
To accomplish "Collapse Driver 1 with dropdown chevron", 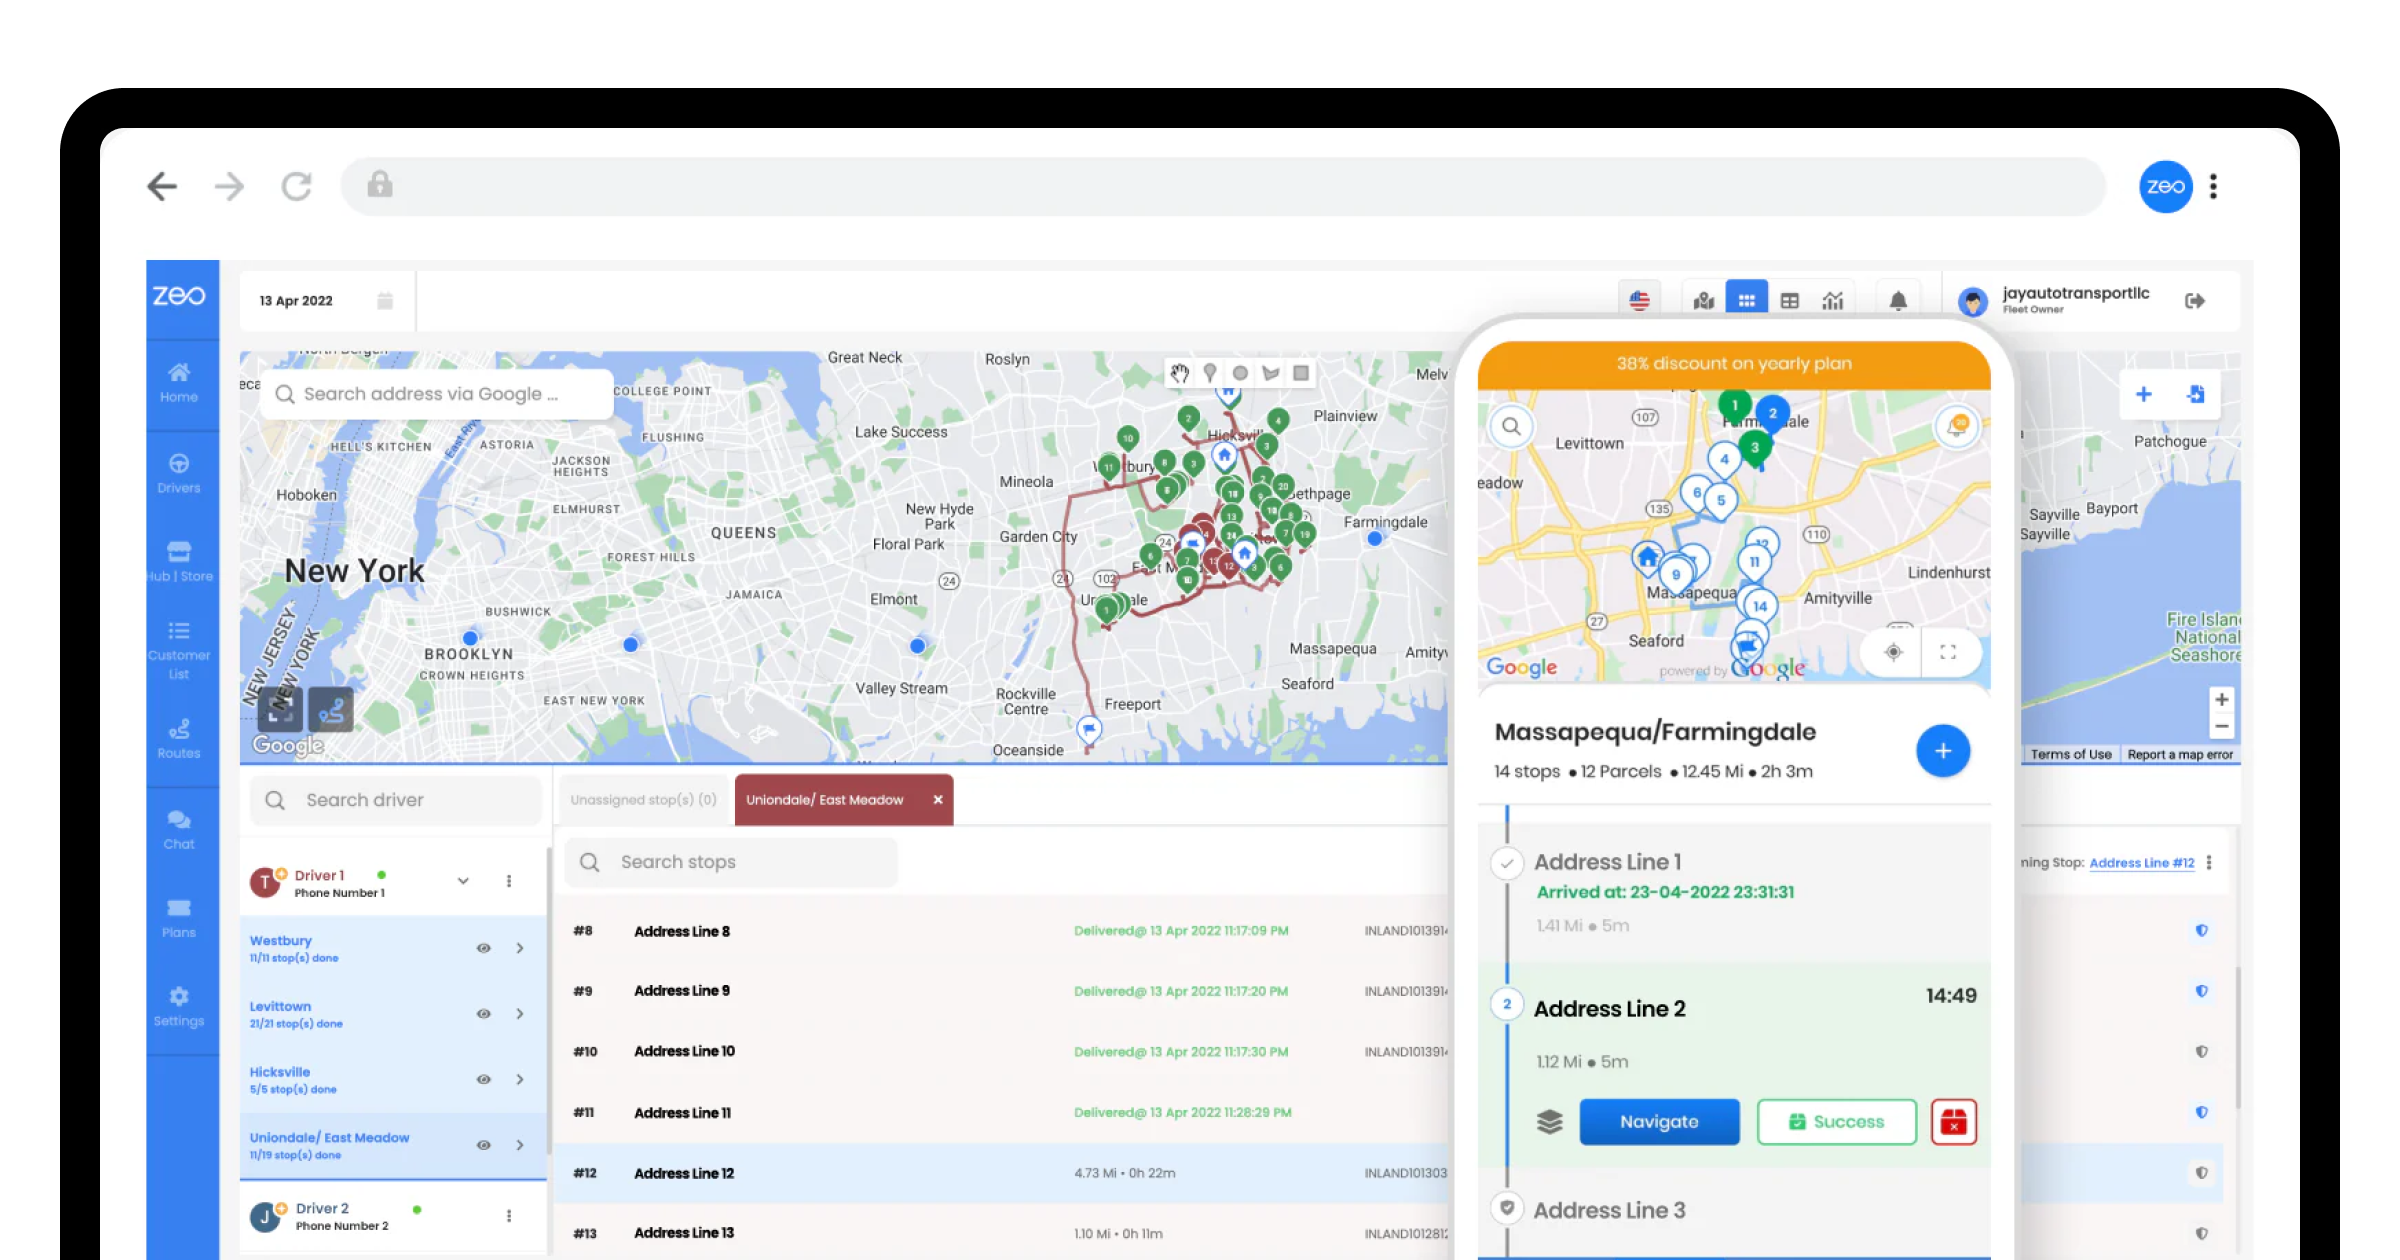I will point(463,881).
